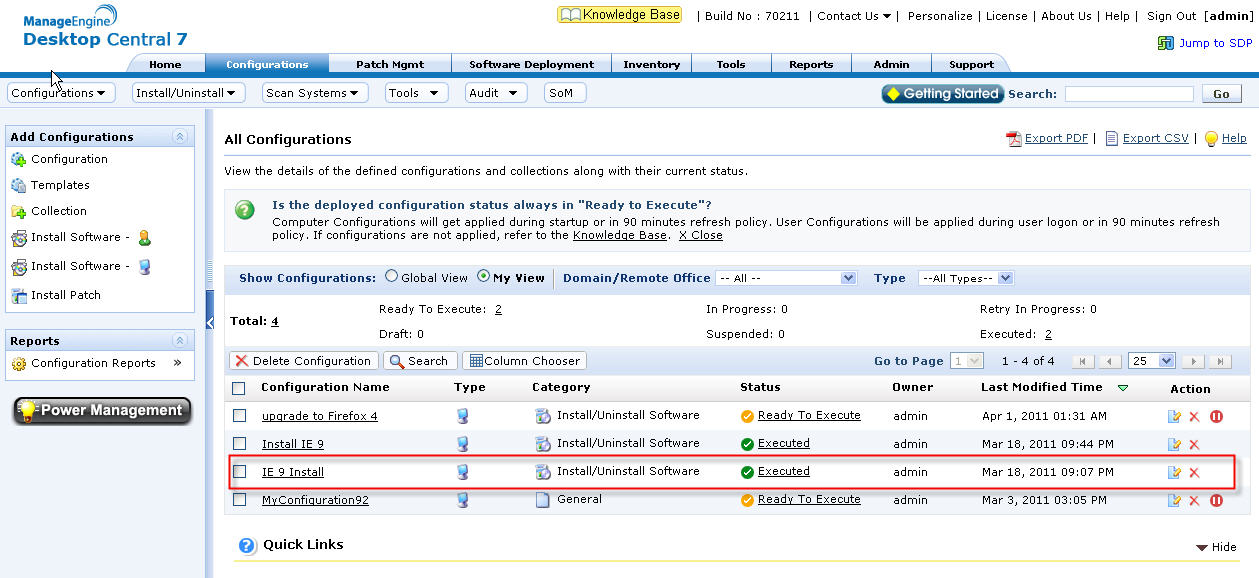Collapse the left sidebar with splitter arrow
The width and height of the screenshot is (1259, 578).
point(210,322)
